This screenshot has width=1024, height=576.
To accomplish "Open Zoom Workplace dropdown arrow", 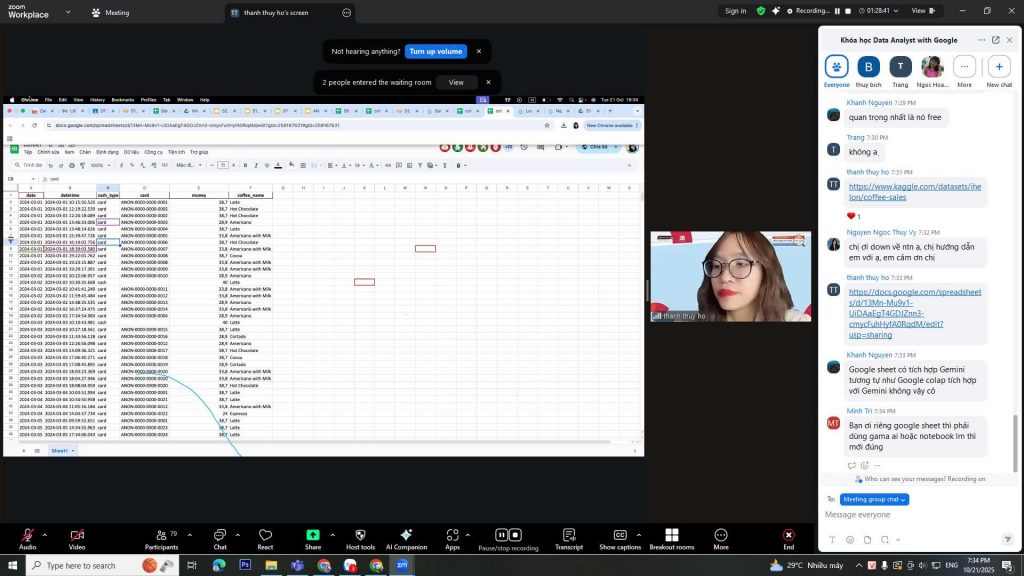I will pyautogui.click(x=68, y=12).
